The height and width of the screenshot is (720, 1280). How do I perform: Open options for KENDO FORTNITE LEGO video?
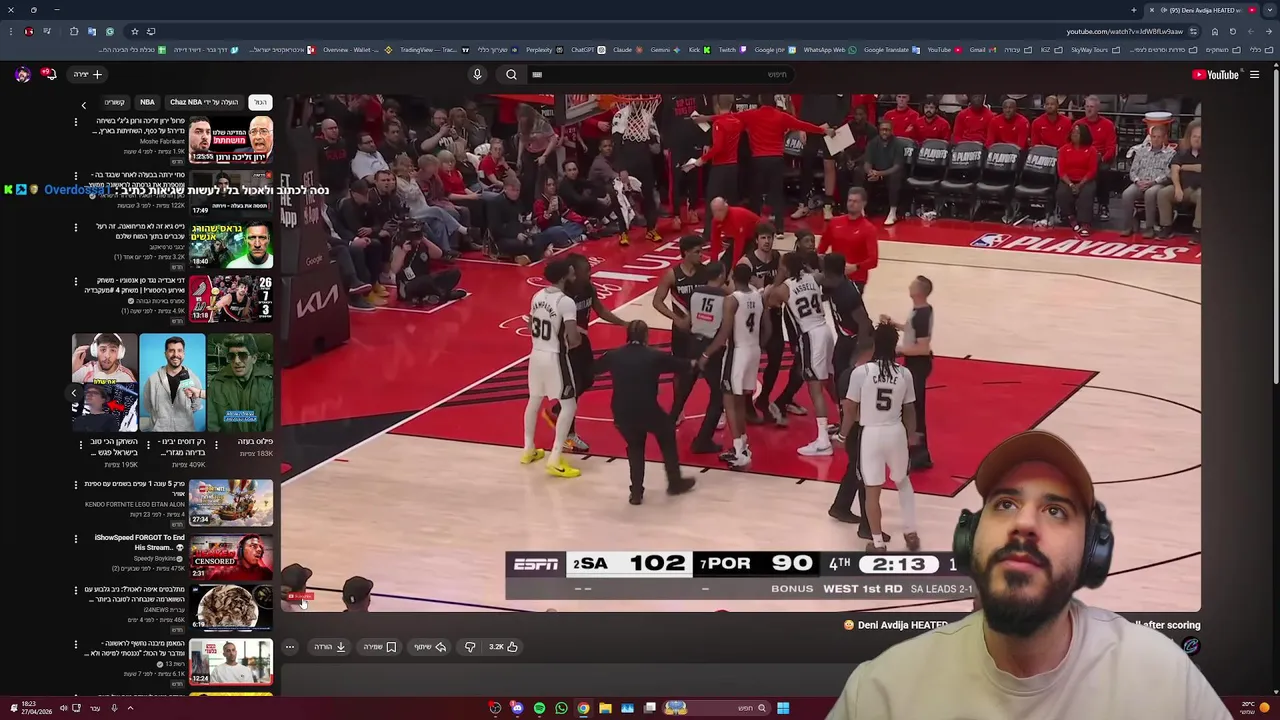click(76, 485)
